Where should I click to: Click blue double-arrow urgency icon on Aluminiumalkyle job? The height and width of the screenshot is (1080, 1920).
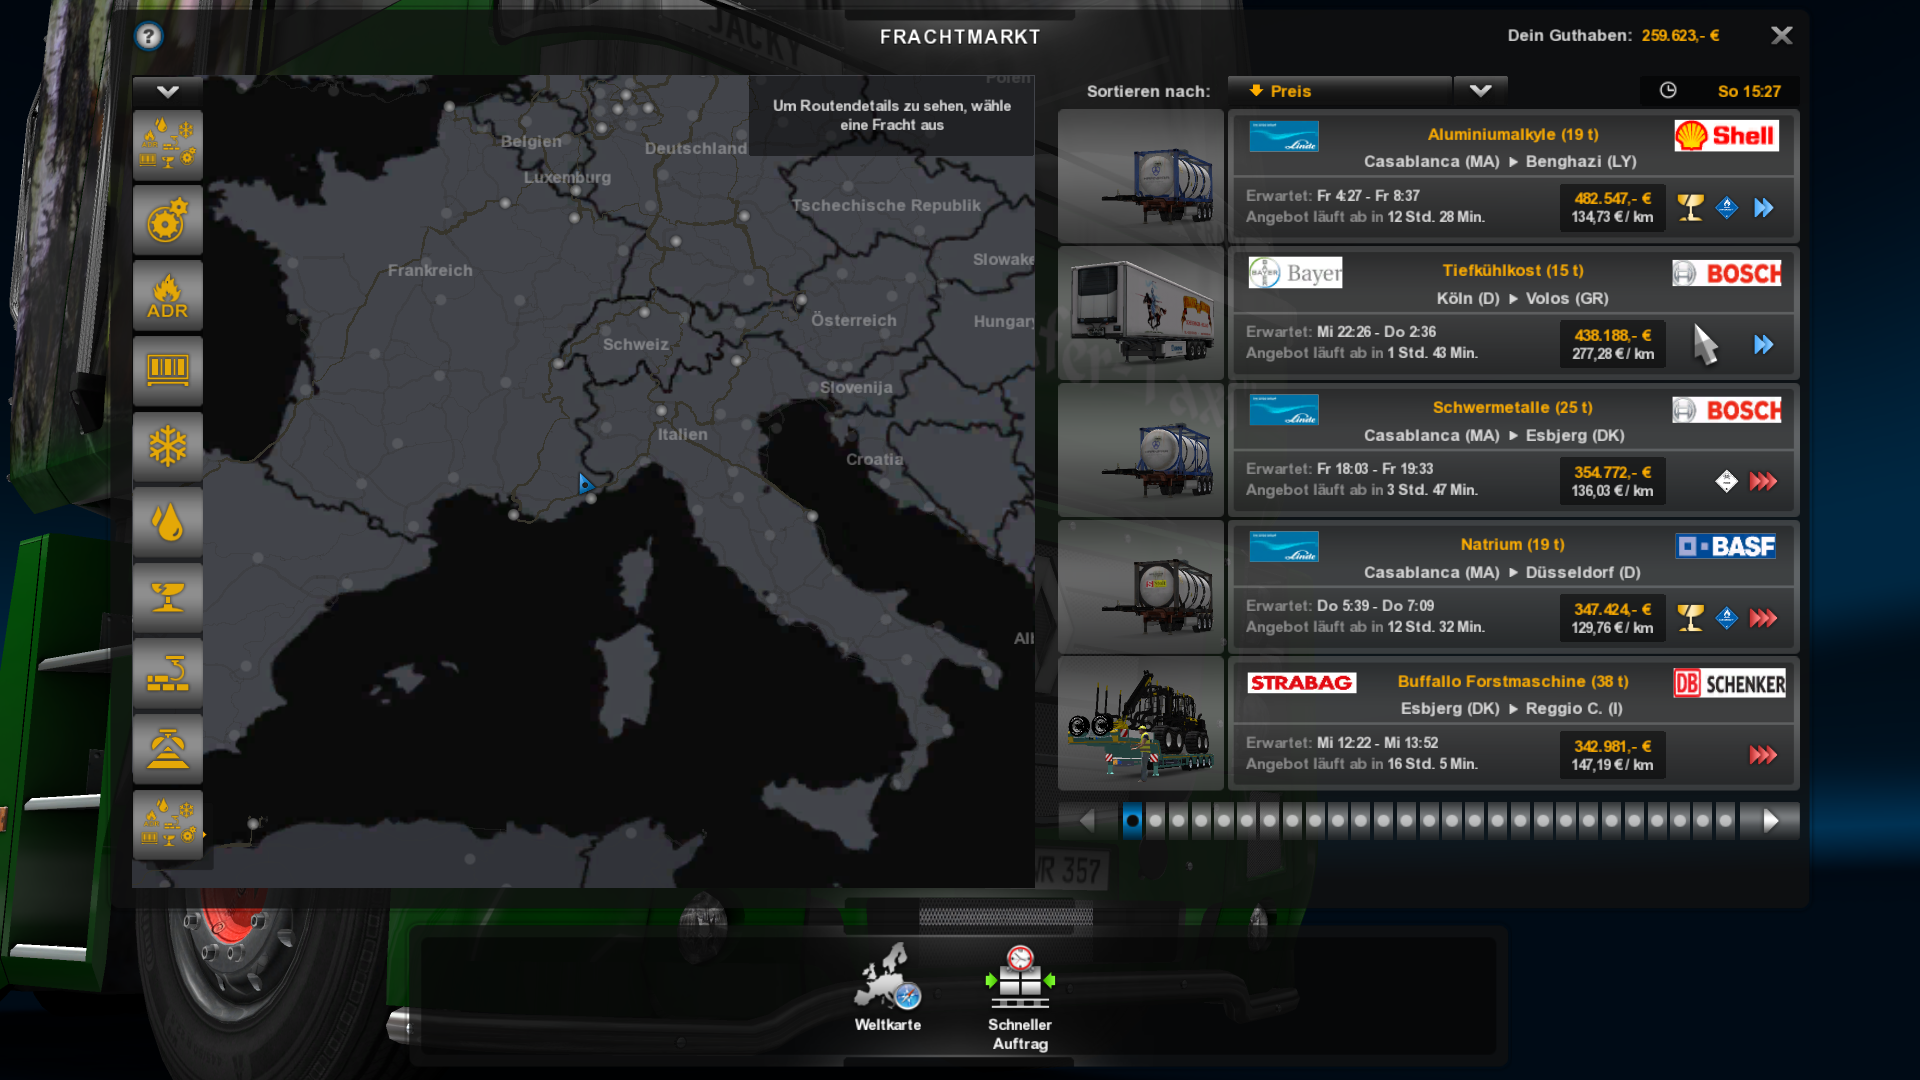point(1764,208)
